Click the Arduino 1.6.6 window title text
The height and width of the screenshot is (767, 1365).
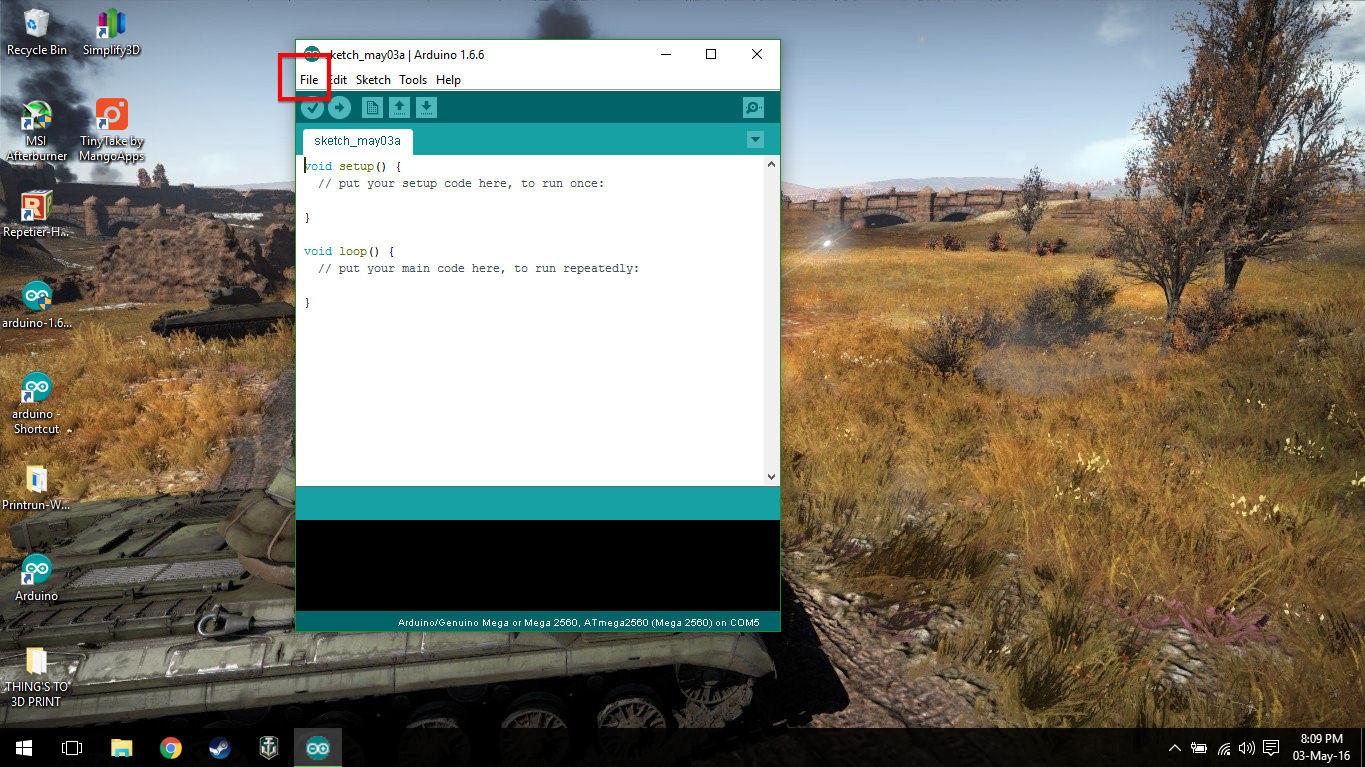click(407, 55)
